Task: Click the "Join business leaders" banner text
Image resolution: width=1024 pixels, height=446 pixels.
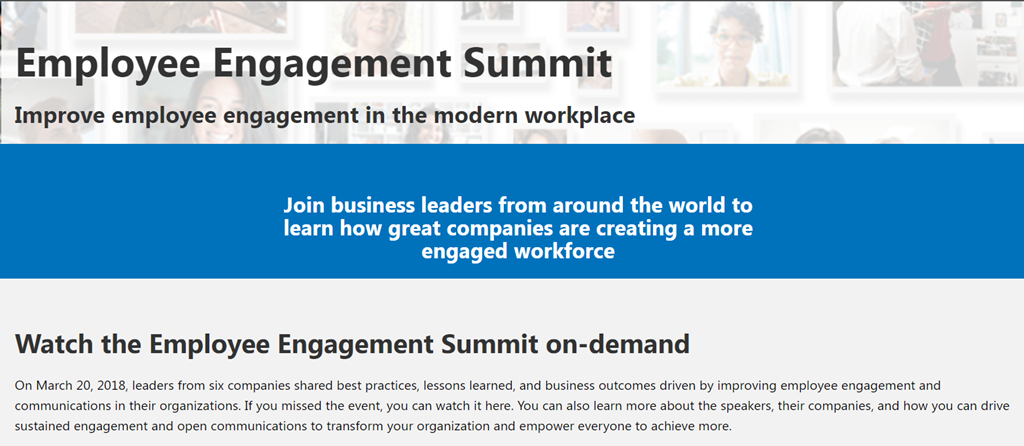Action: (x=517, y=206)
